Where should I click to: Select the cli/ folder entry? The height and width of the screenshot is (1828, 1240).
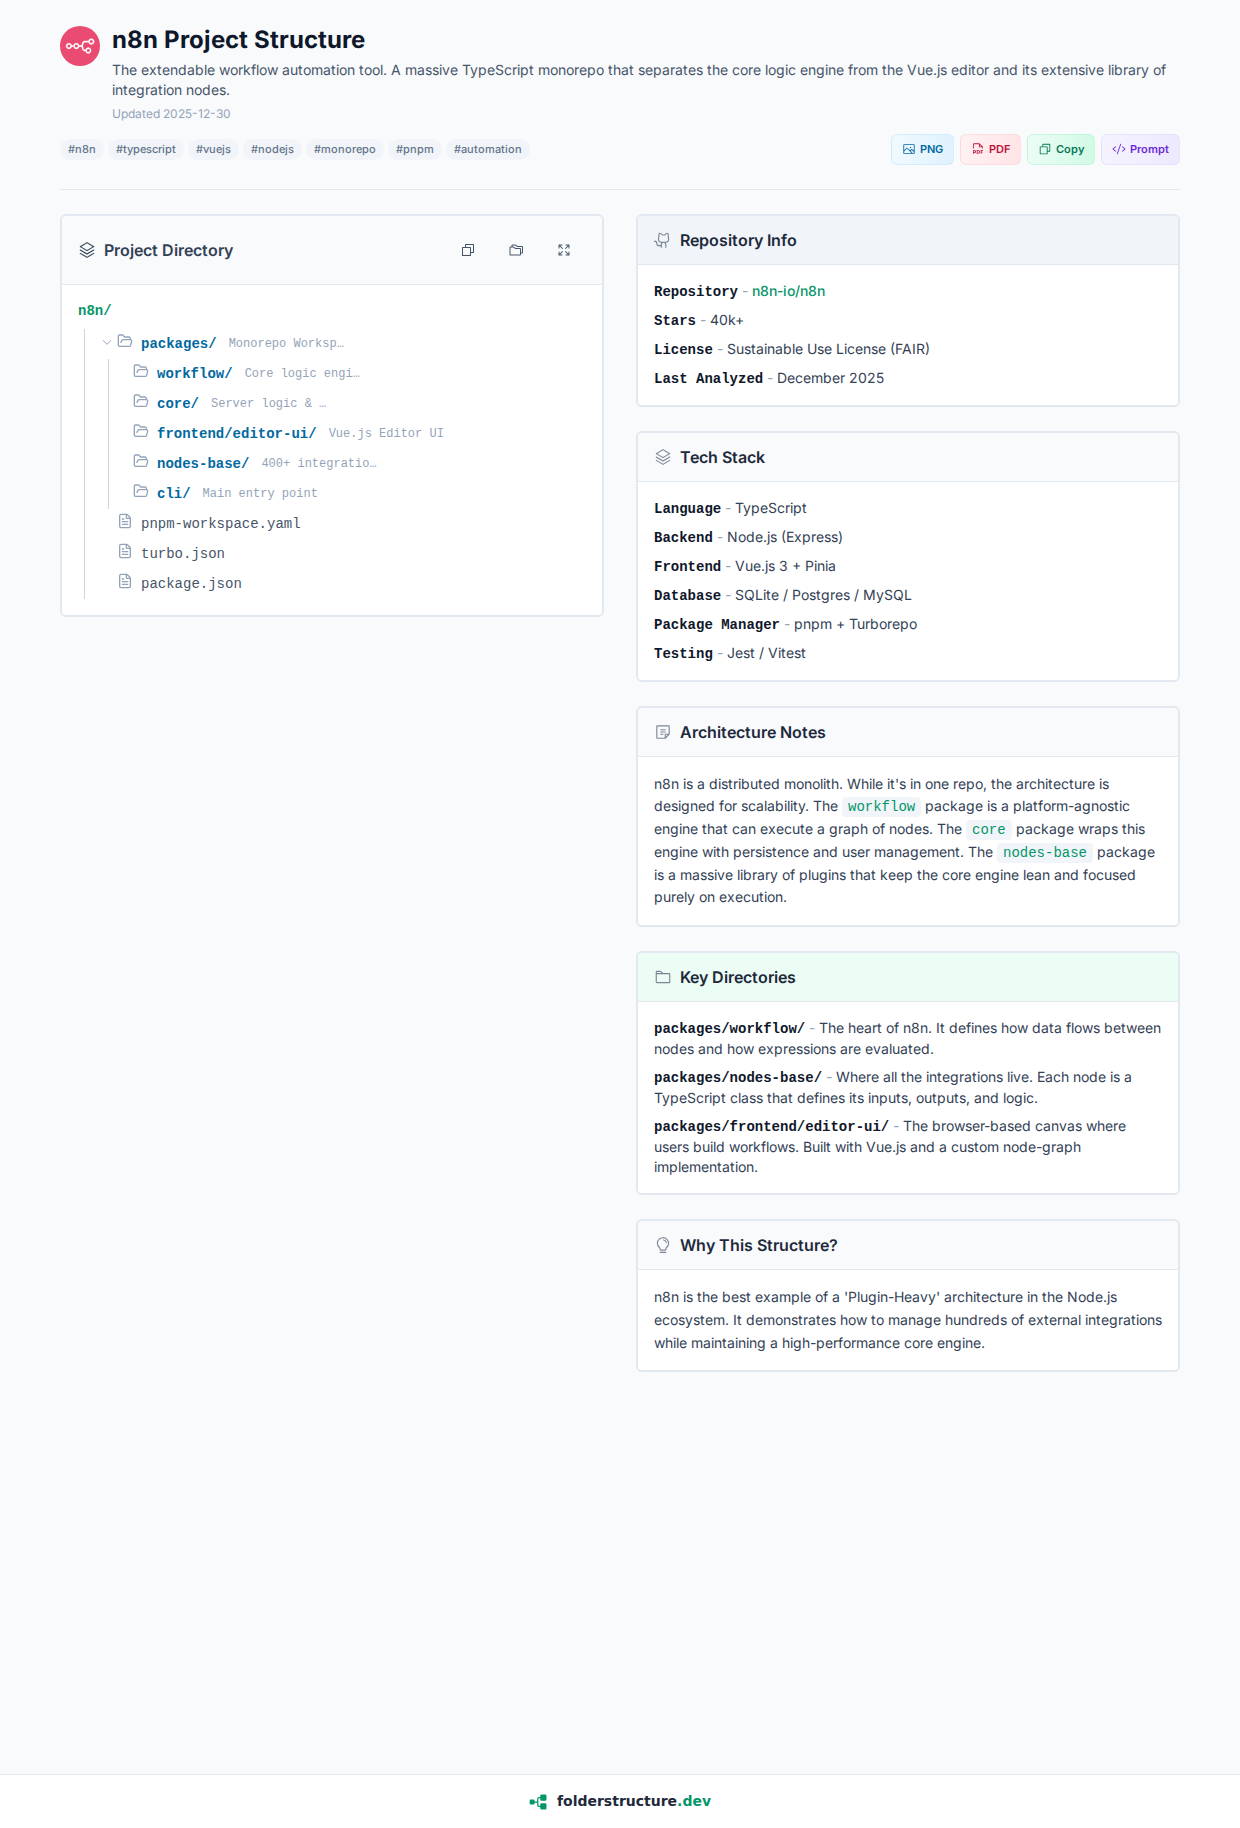click(x=173, y=493)
